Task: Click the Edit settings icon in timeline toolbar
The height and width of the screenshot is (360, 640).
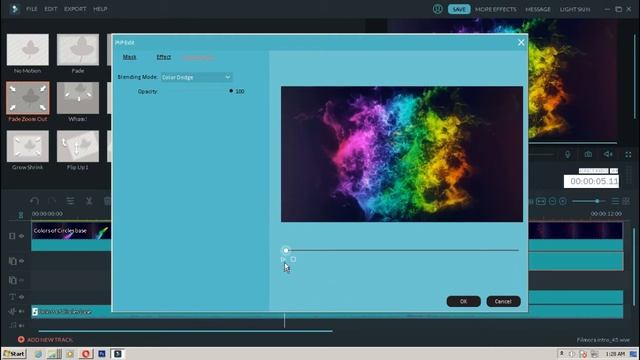Action: [70, 201]
